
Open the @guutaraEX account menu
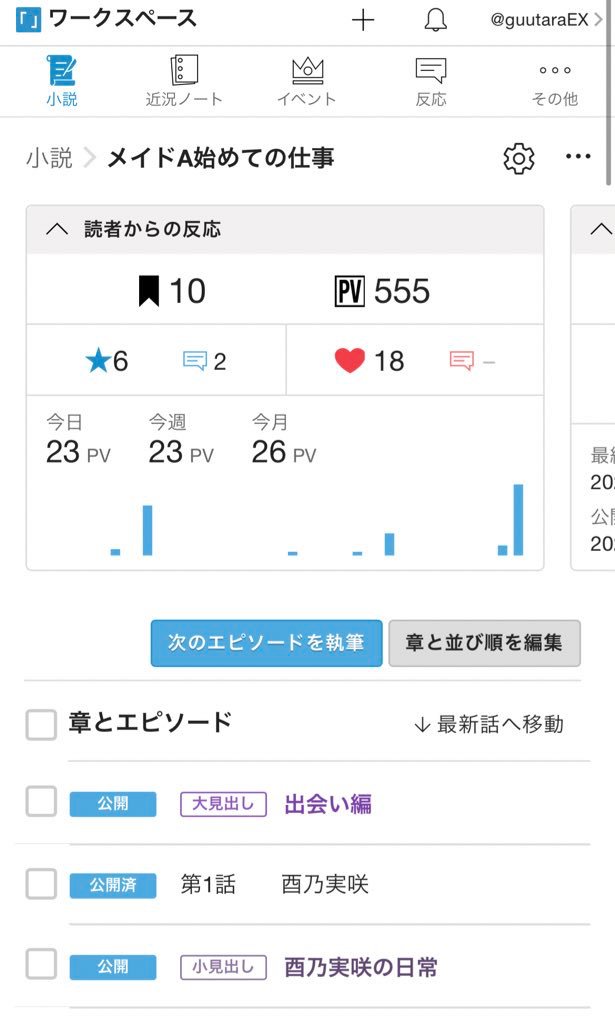pyautogui.click(x=545, y=20)
